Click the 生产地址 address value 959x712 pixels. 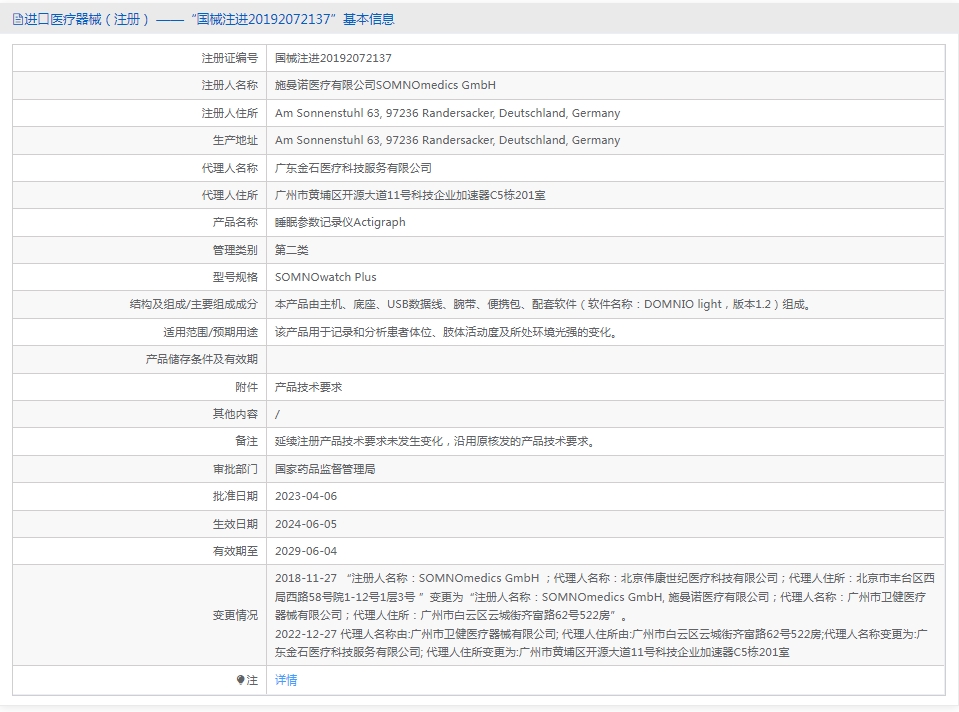coord(447,140)
